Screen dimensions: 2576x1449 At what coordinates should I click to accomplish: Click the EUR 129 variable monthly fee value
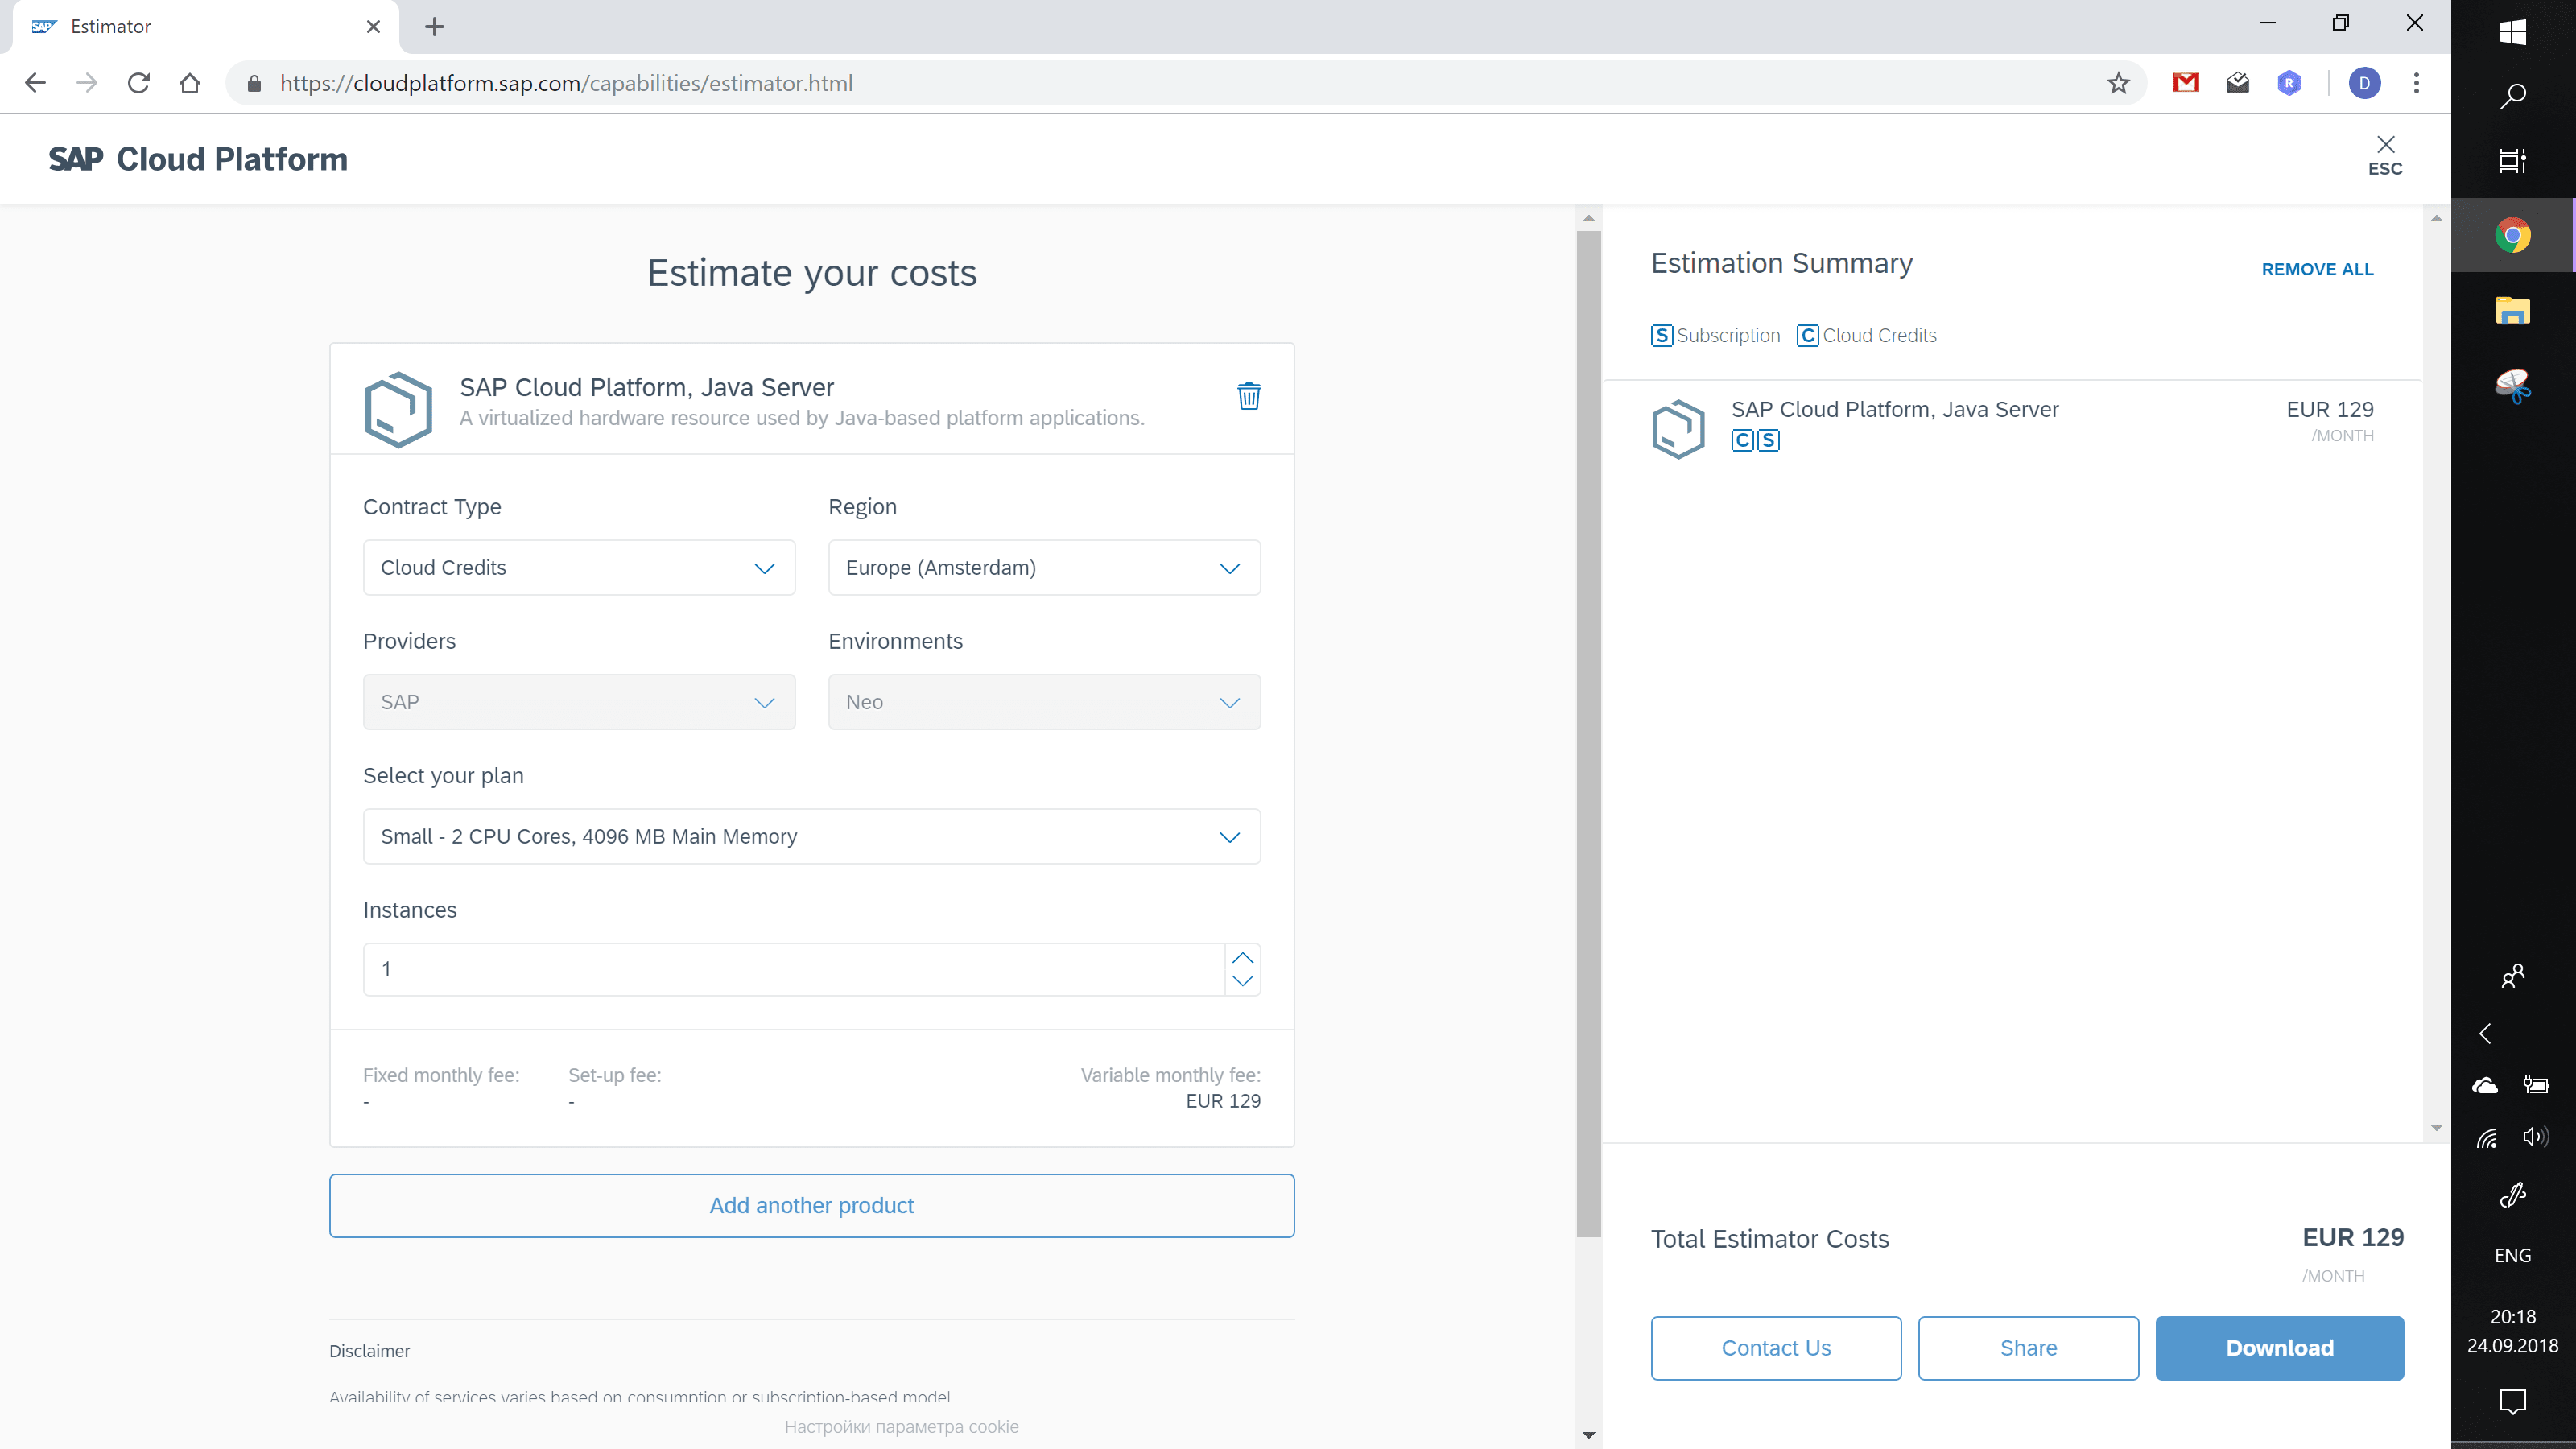[1223, 1101]
